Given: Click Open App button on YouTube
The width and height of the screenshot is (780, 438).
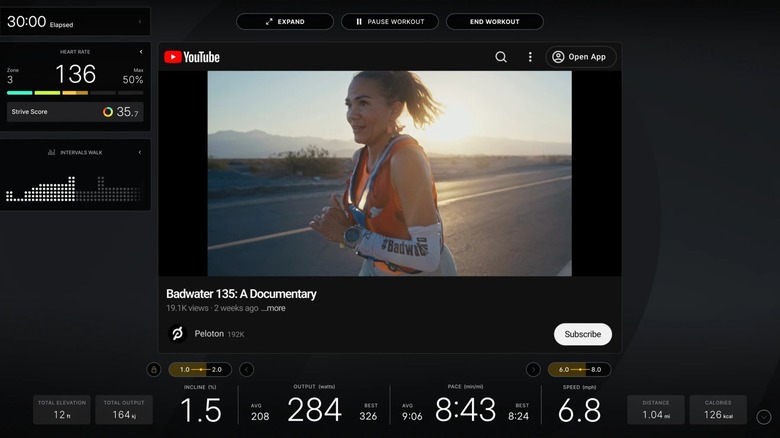Looking at the screenshot, I should (580, 57).
